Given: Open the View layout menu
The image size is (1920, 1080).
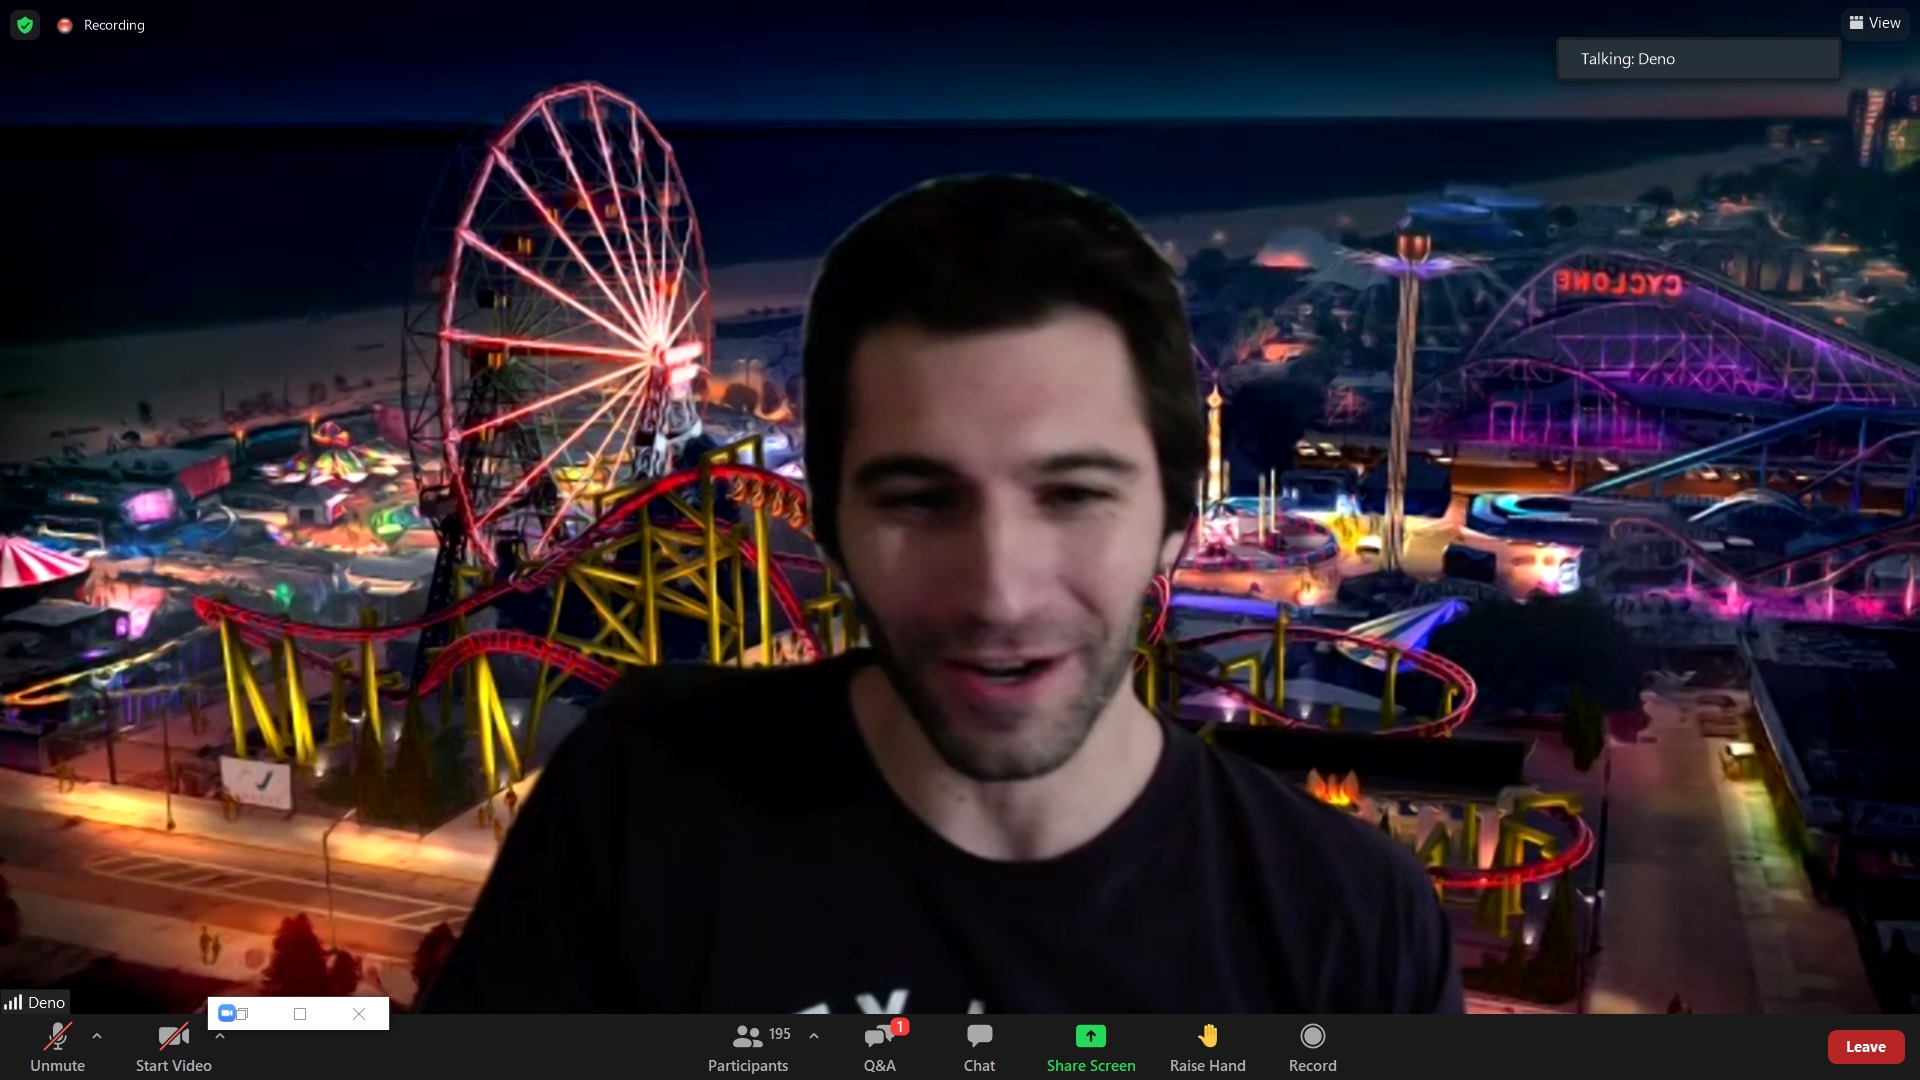Looking at the screenshot, I should (1875, 23).
